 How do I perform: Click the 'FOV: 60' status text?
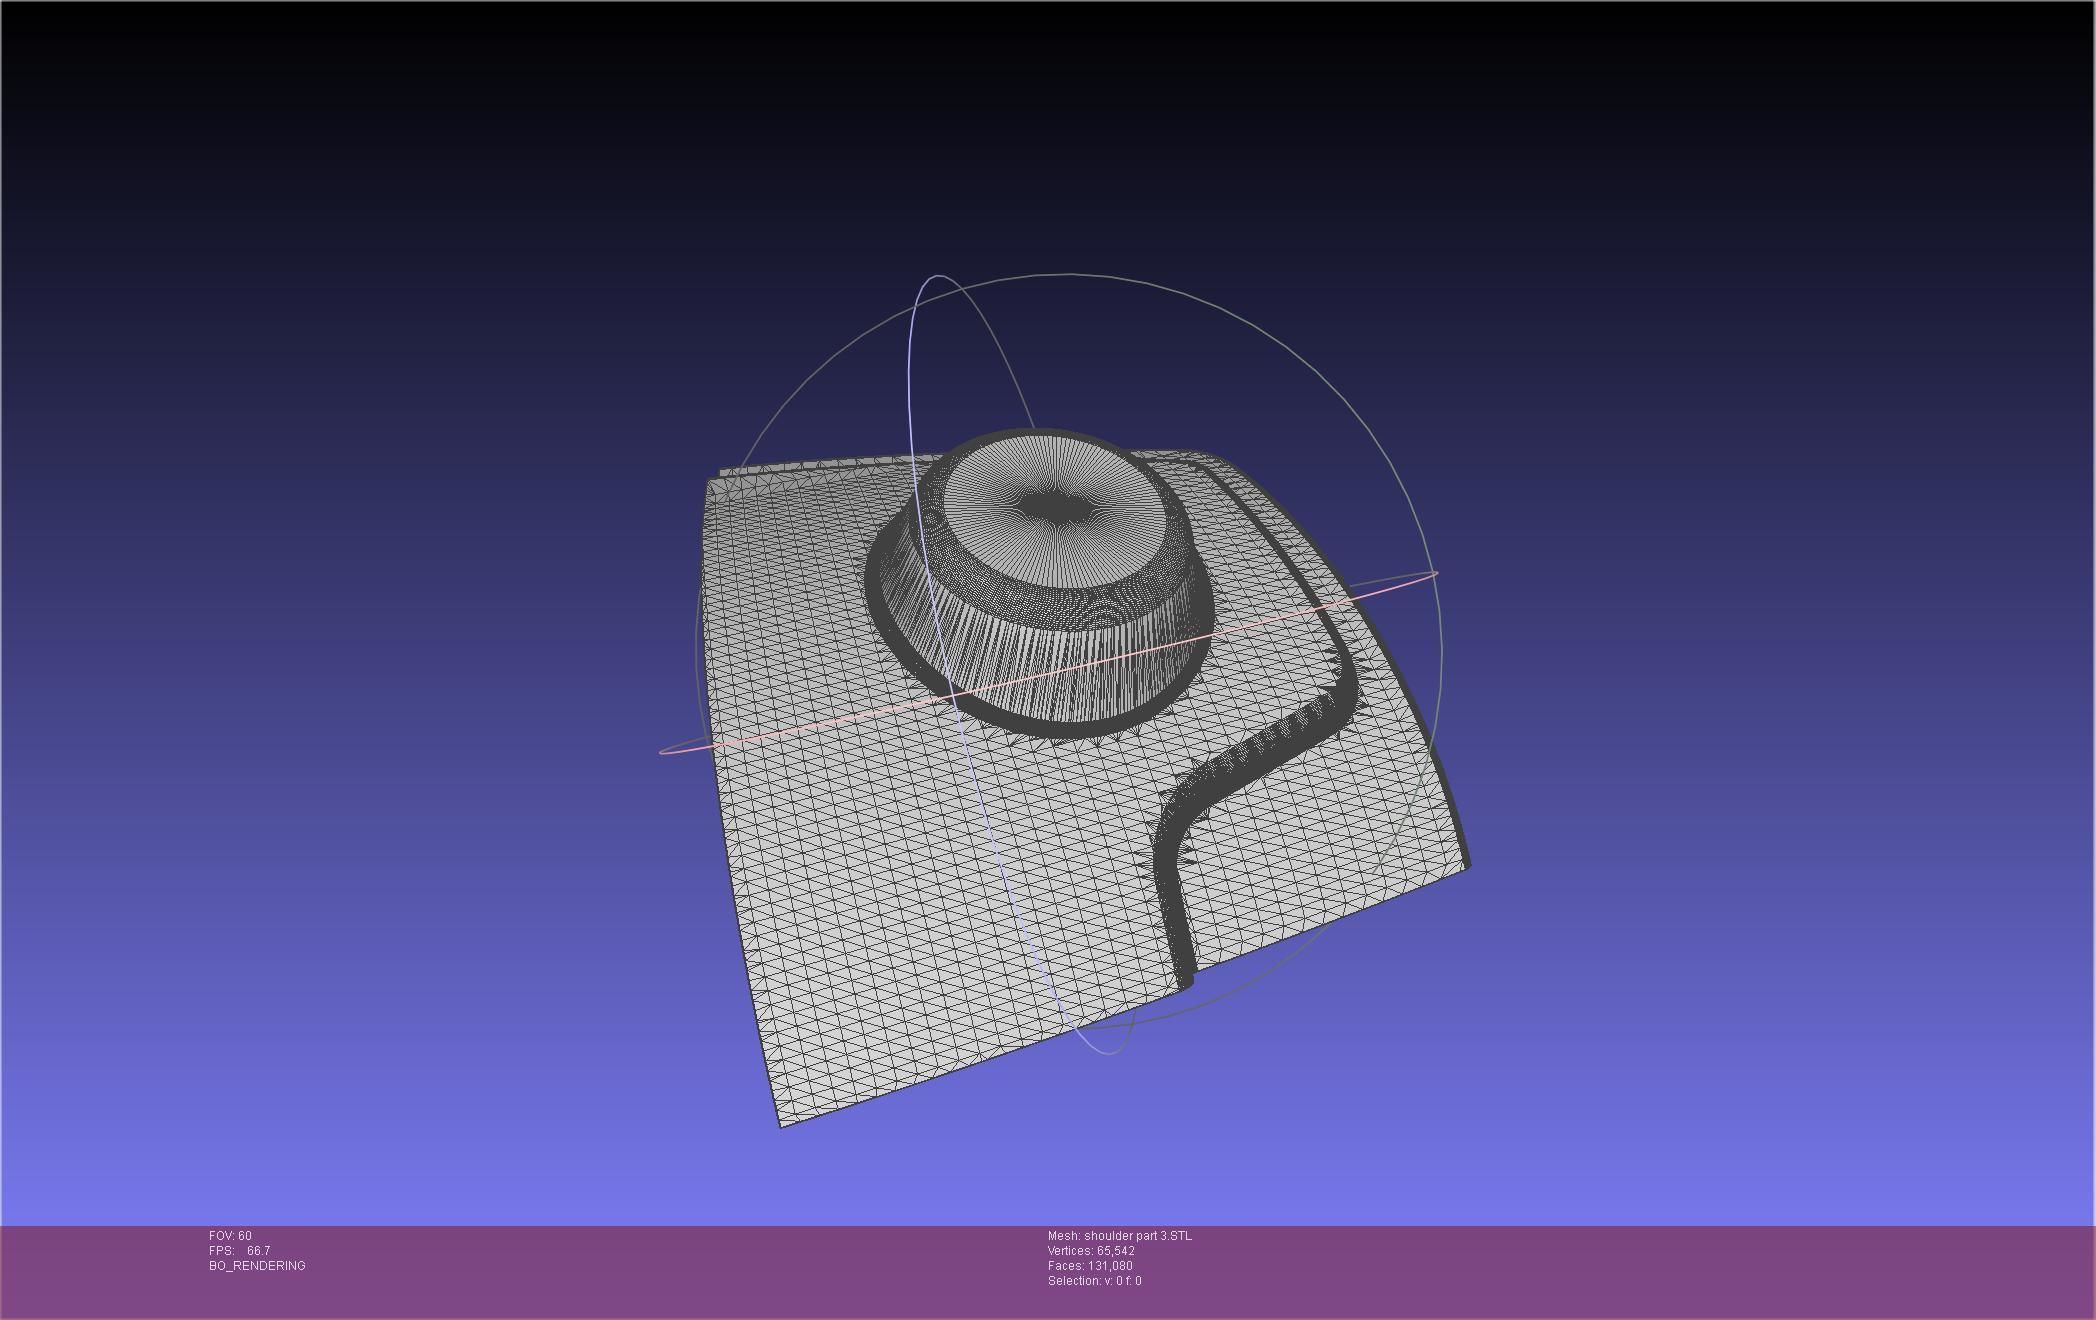click(x=230, y=1236)
